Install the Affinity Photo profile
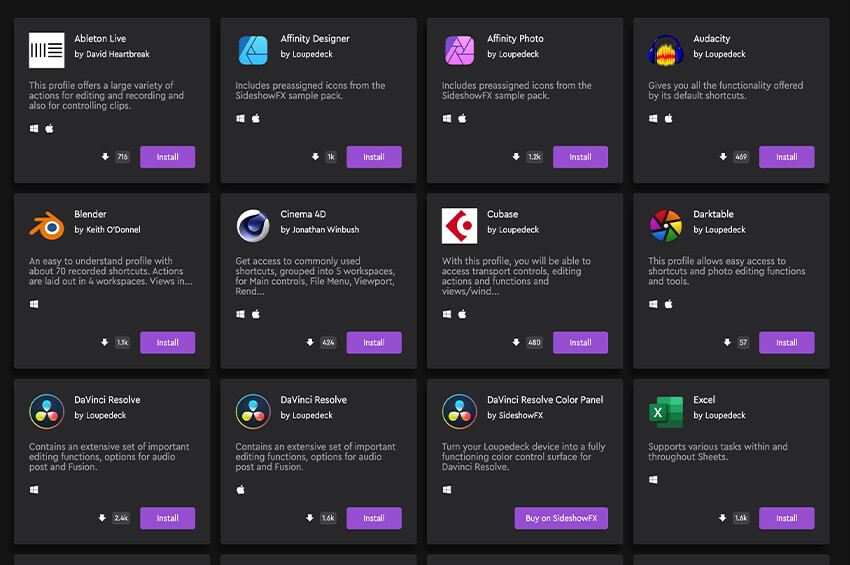The height and width of the screenshot is (565, 850). [581, 157]
